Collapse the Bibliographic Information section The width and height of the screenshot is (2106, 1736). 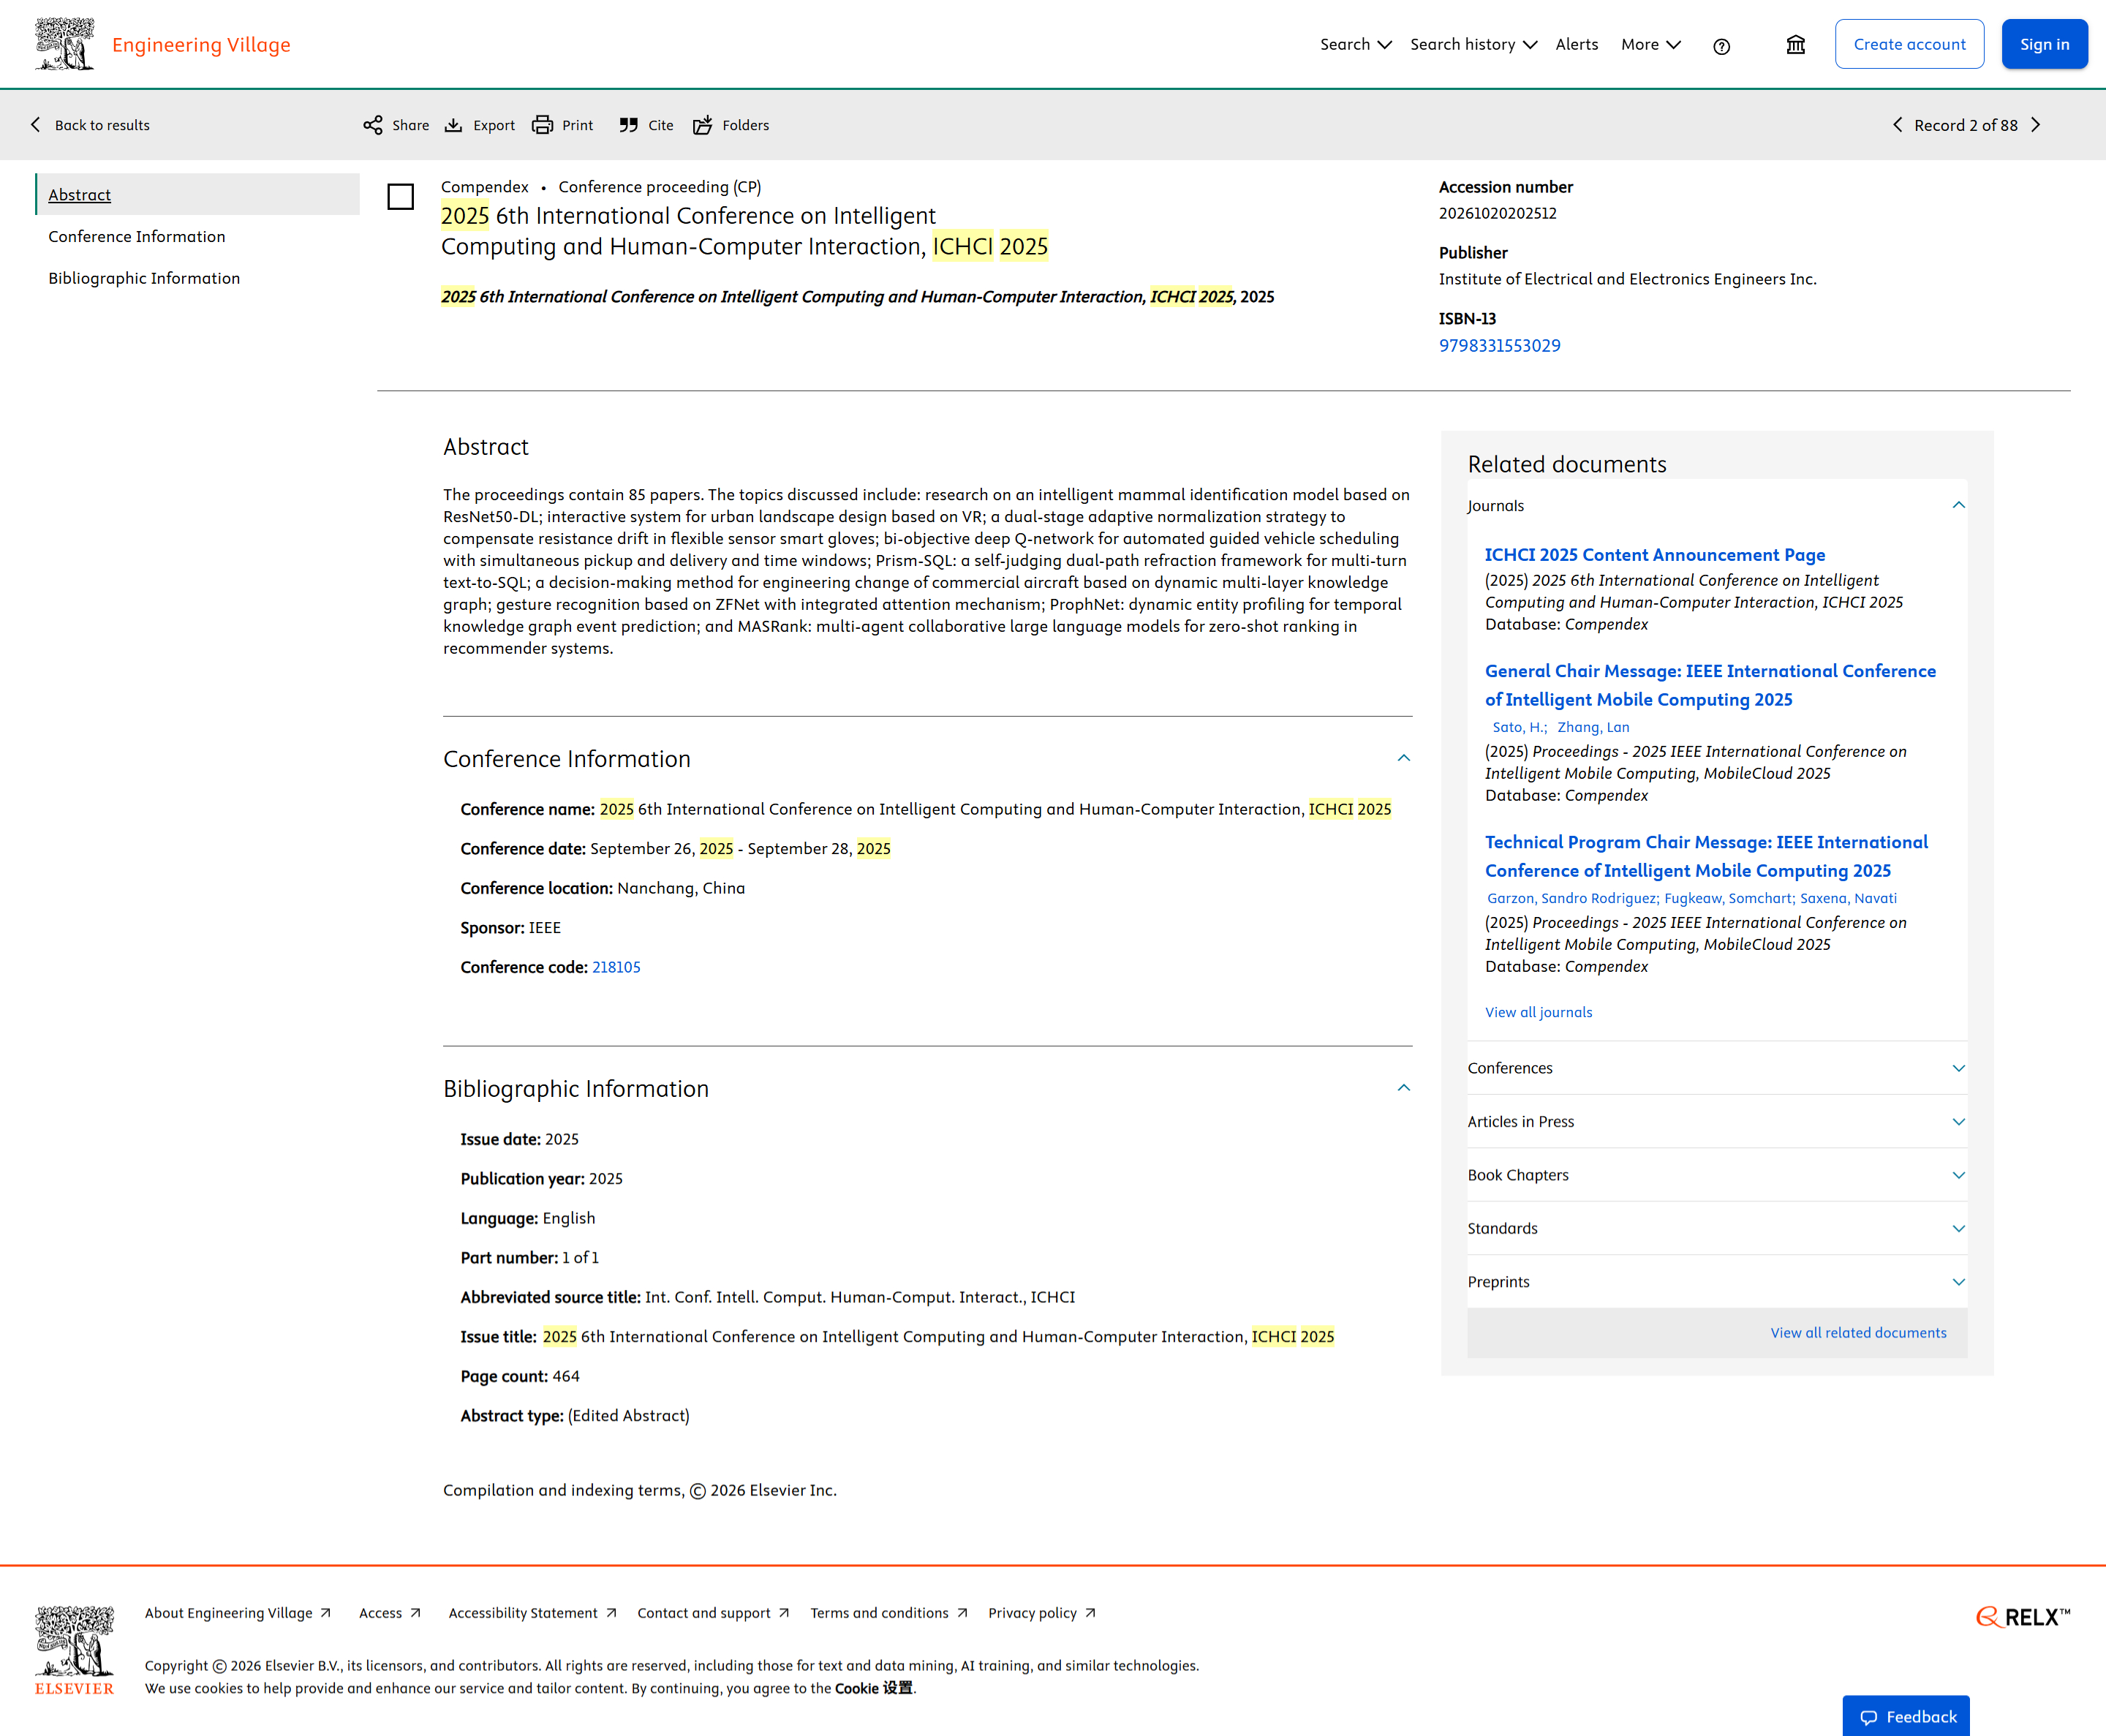[x=1403, y=1088]
